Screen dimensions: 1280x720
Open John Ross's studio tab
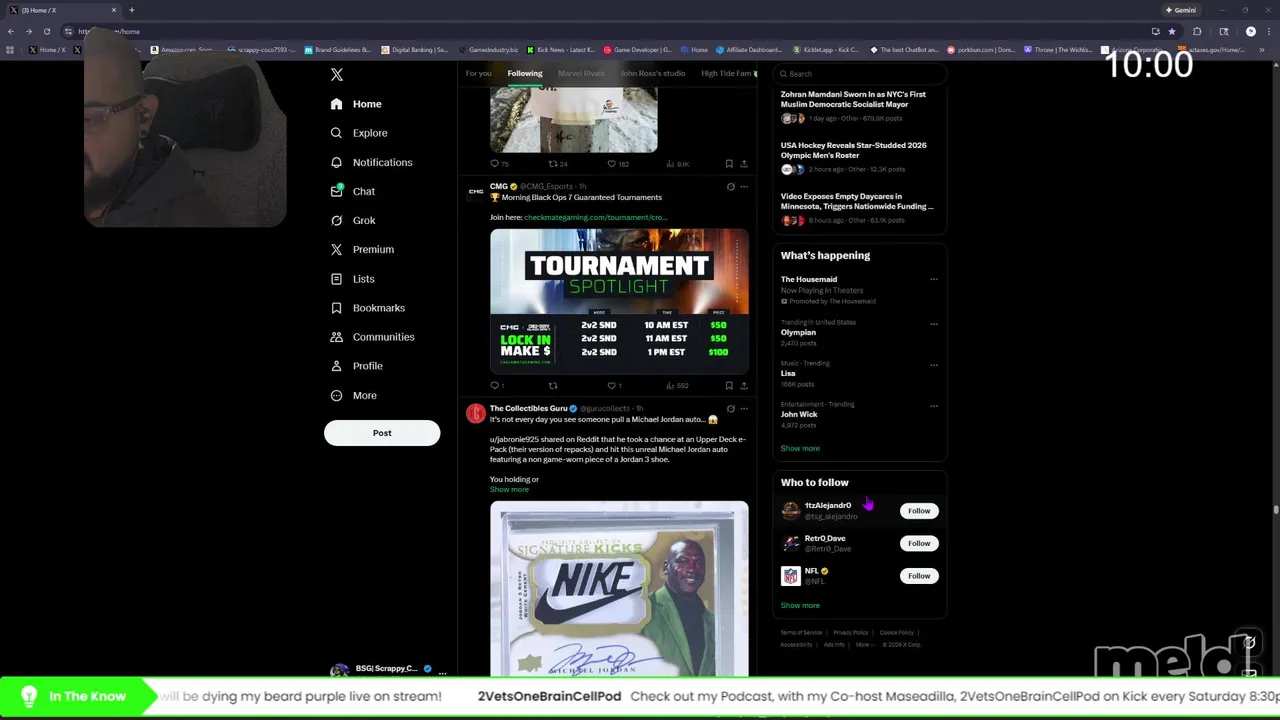tap(653, 73)
